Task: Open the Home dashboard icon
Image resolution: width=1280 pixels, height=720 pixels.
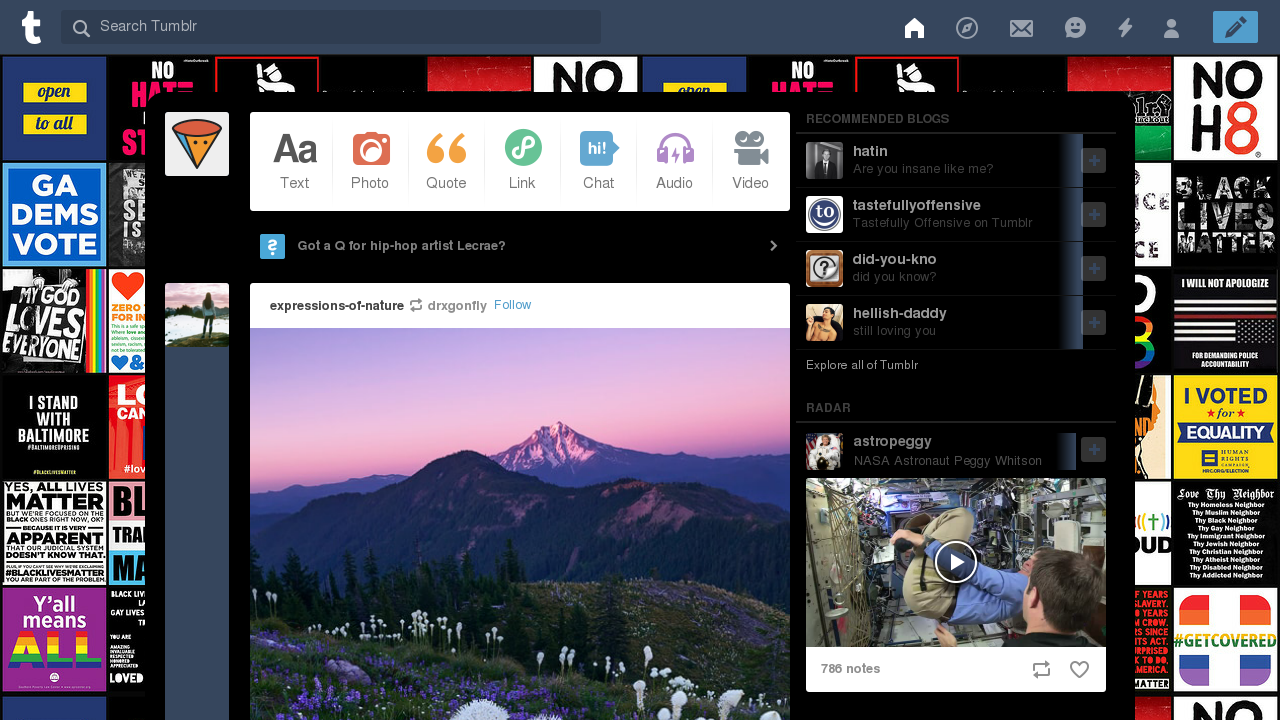Action: pos(914,28)
